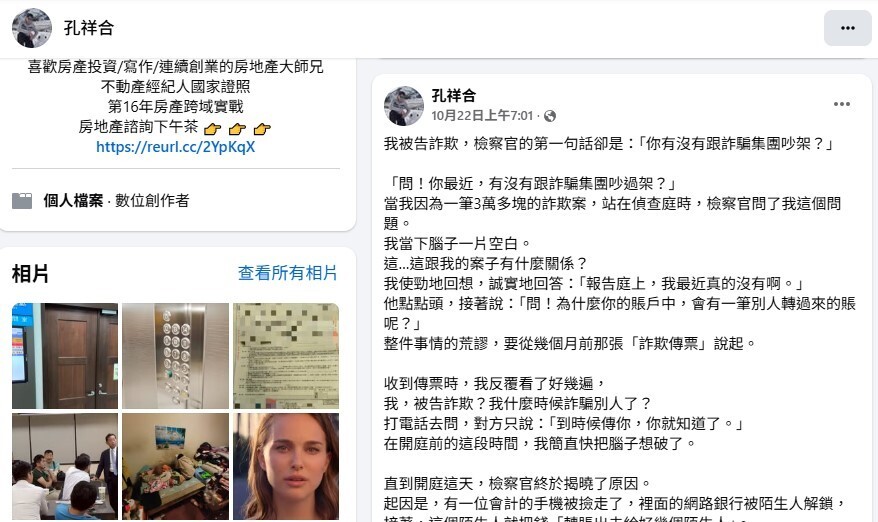Click the personal profile folder icon
The image size is (878, 522).
(22, 201)
